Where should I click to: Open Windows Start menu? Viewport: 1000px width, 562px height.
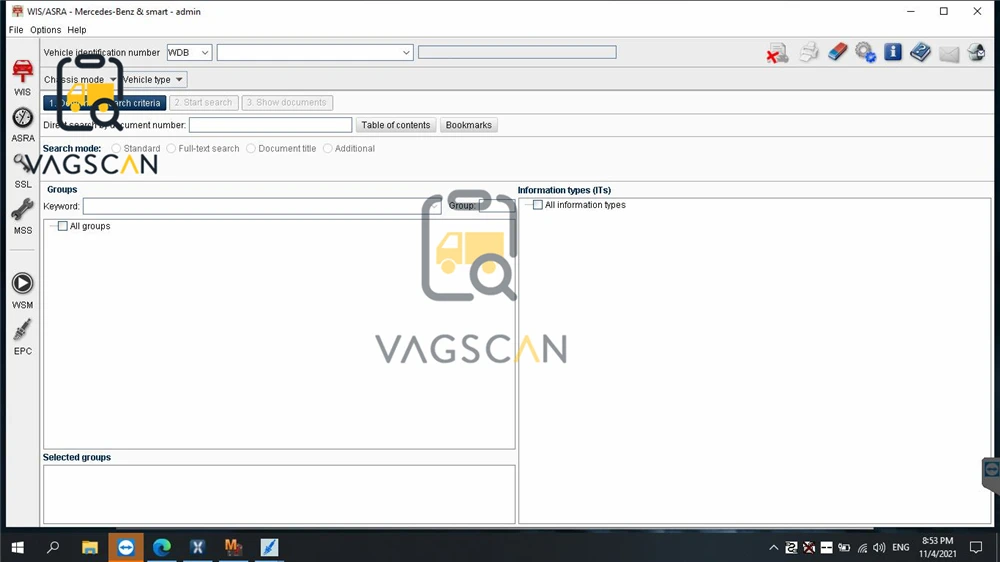coord(18,547)
